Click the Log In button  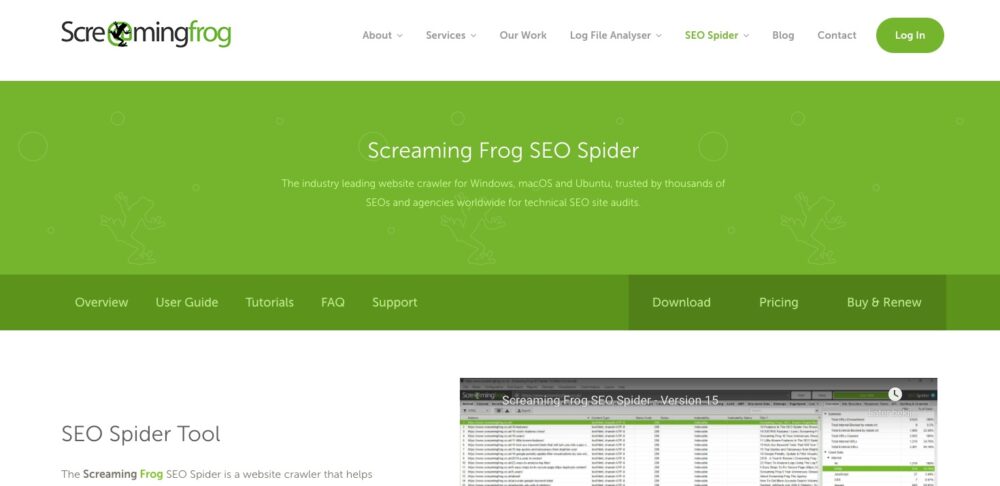click(909, 35)
